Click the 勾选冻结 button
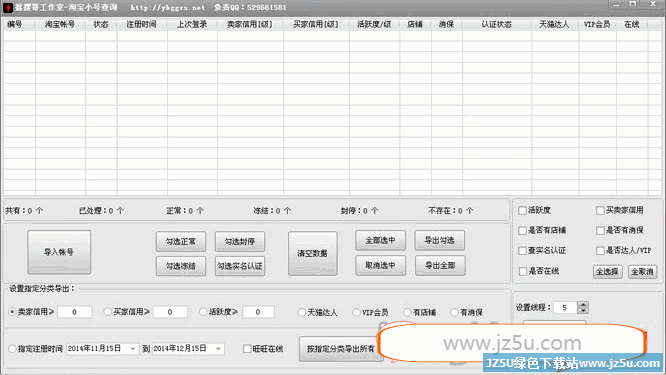 tap(181, 266)
